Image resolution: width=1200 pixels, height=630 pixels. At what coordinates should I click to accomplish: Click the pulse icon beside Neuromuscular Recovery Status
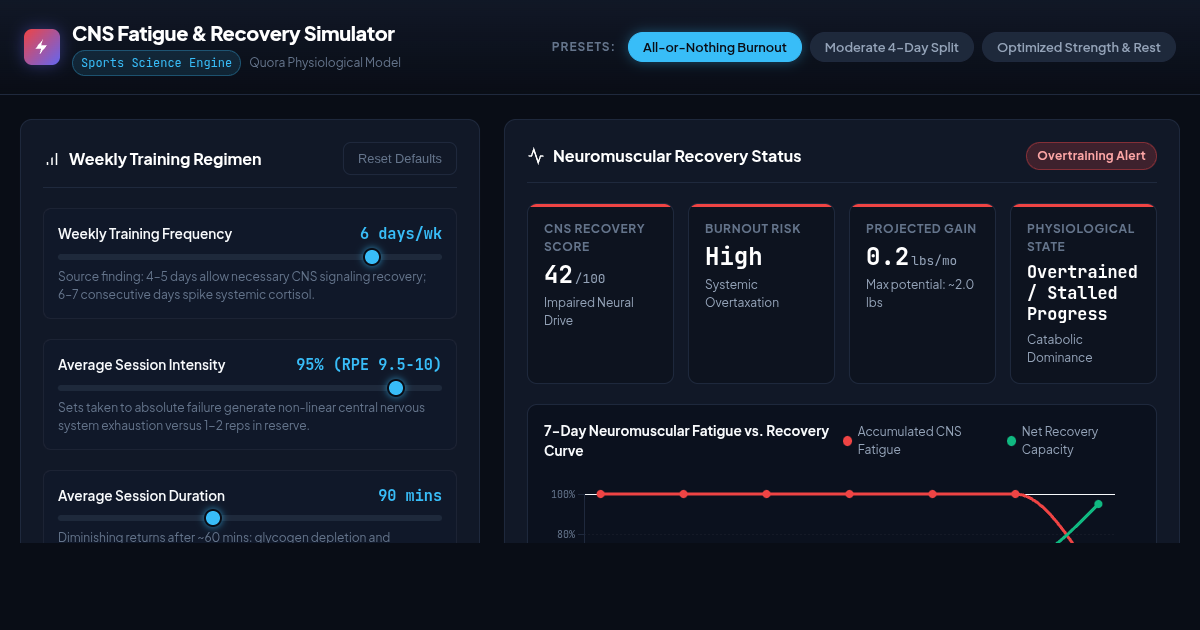coord(536,156)
